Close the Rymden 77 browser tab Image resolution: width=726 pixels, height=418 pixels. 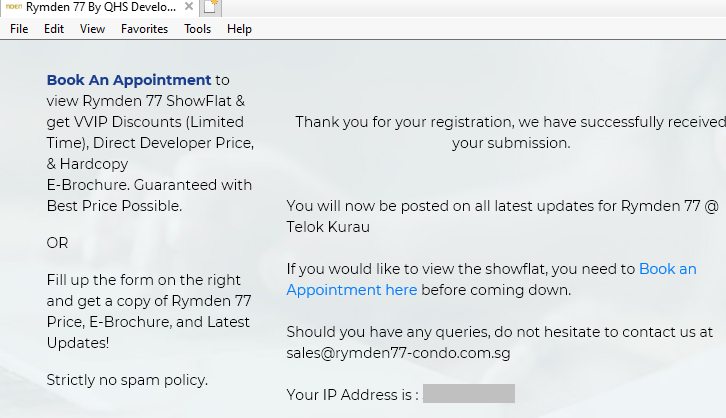pyautogui.click(x=189, y=6)
